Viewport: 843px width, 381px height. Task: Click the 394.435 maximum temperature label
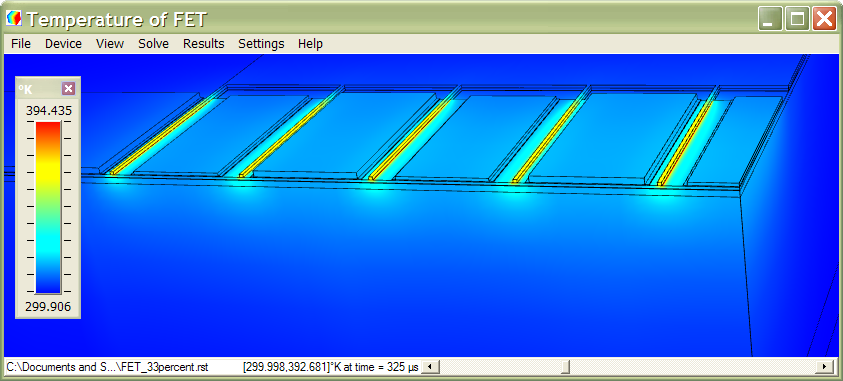pyautogui.click(x=48, y=111)
